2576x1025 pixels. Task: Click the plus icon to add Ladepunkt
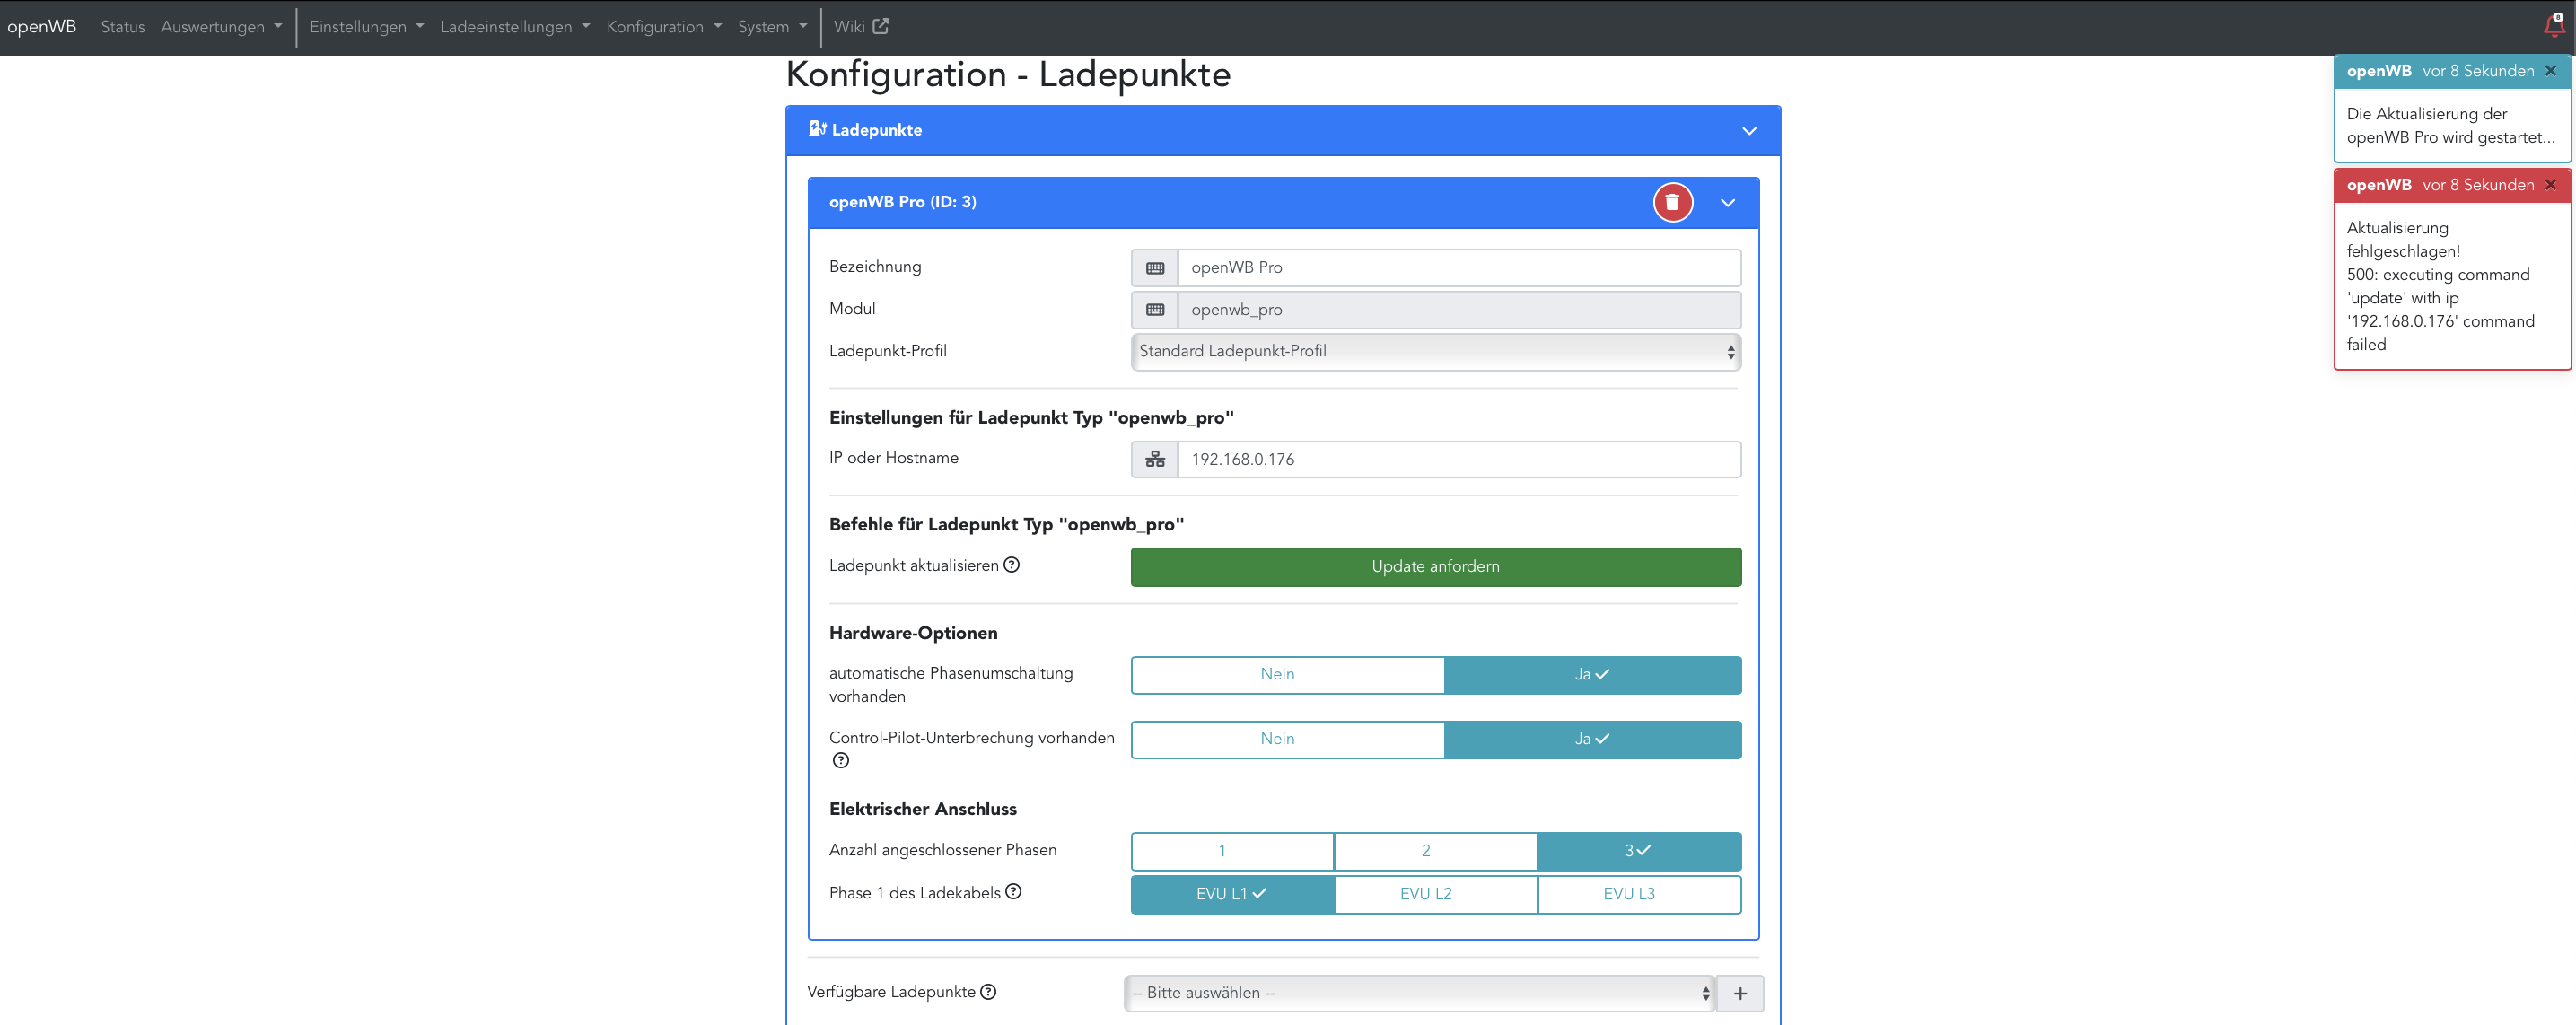coord(1740,993)
